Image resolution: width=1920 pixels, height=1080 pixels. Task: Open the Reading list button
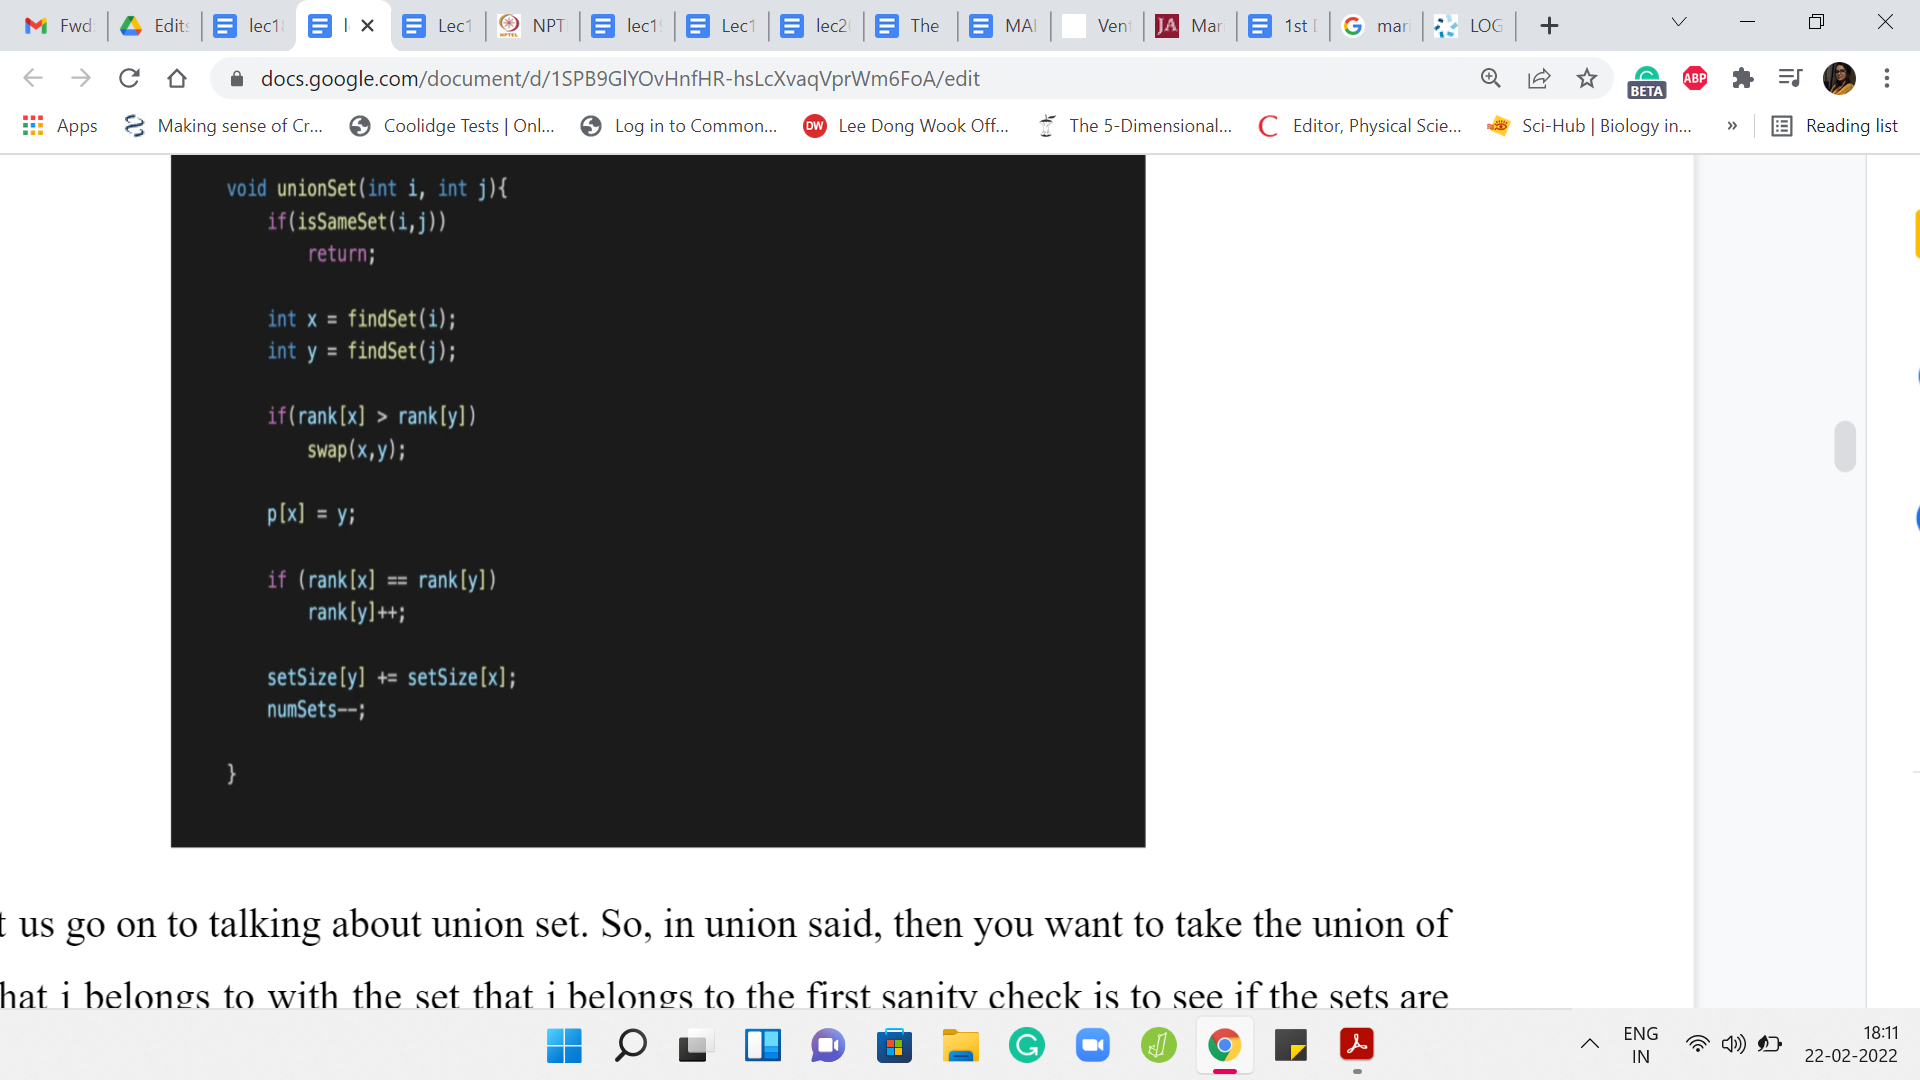click(1835, 126)
